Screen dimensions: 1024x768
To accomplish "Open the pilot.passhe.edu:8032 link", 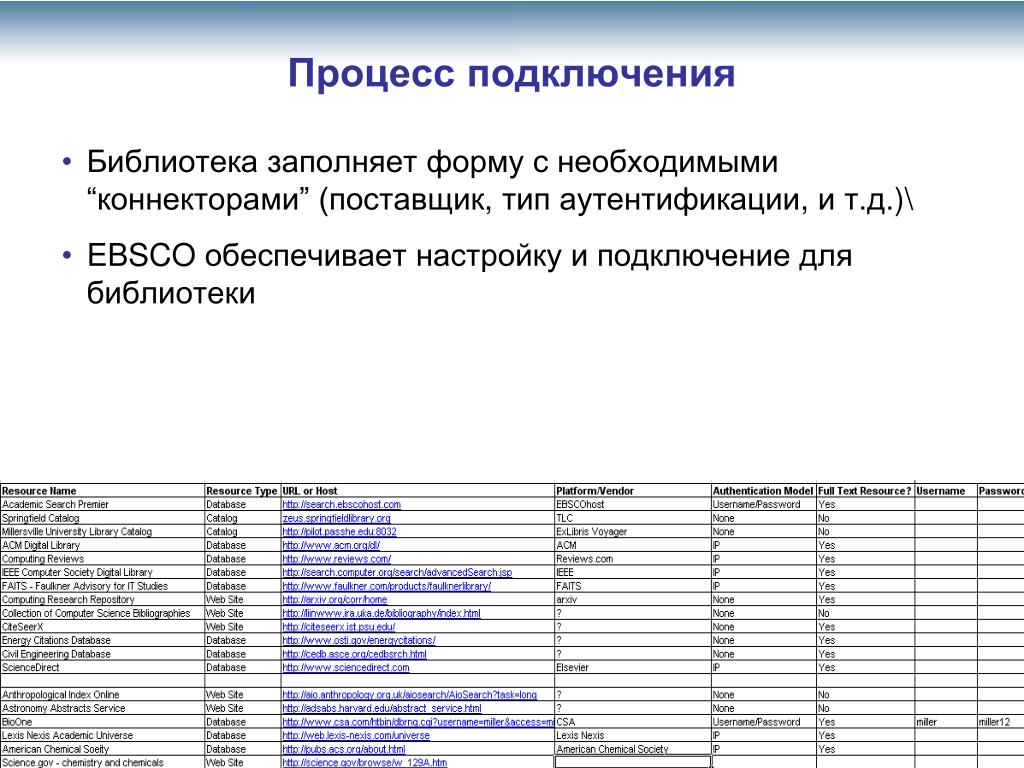I will [x=339, y=532].
